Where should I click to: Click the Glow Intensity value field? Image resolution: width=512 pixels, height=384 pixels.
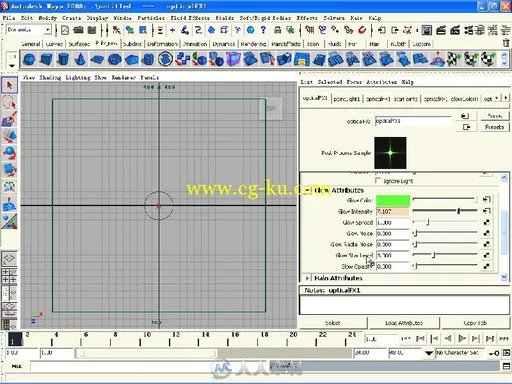pos(393,211)
